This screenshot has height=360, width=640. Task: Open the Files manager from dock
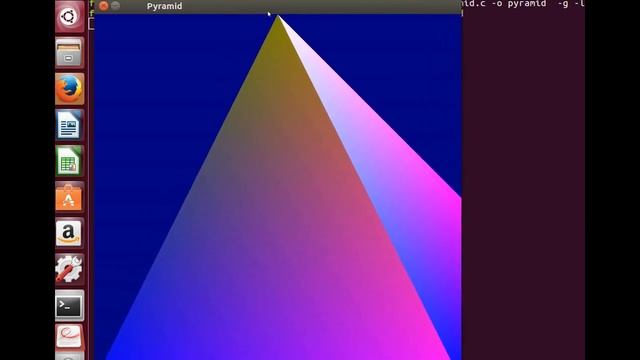click(x=69, y=53)
